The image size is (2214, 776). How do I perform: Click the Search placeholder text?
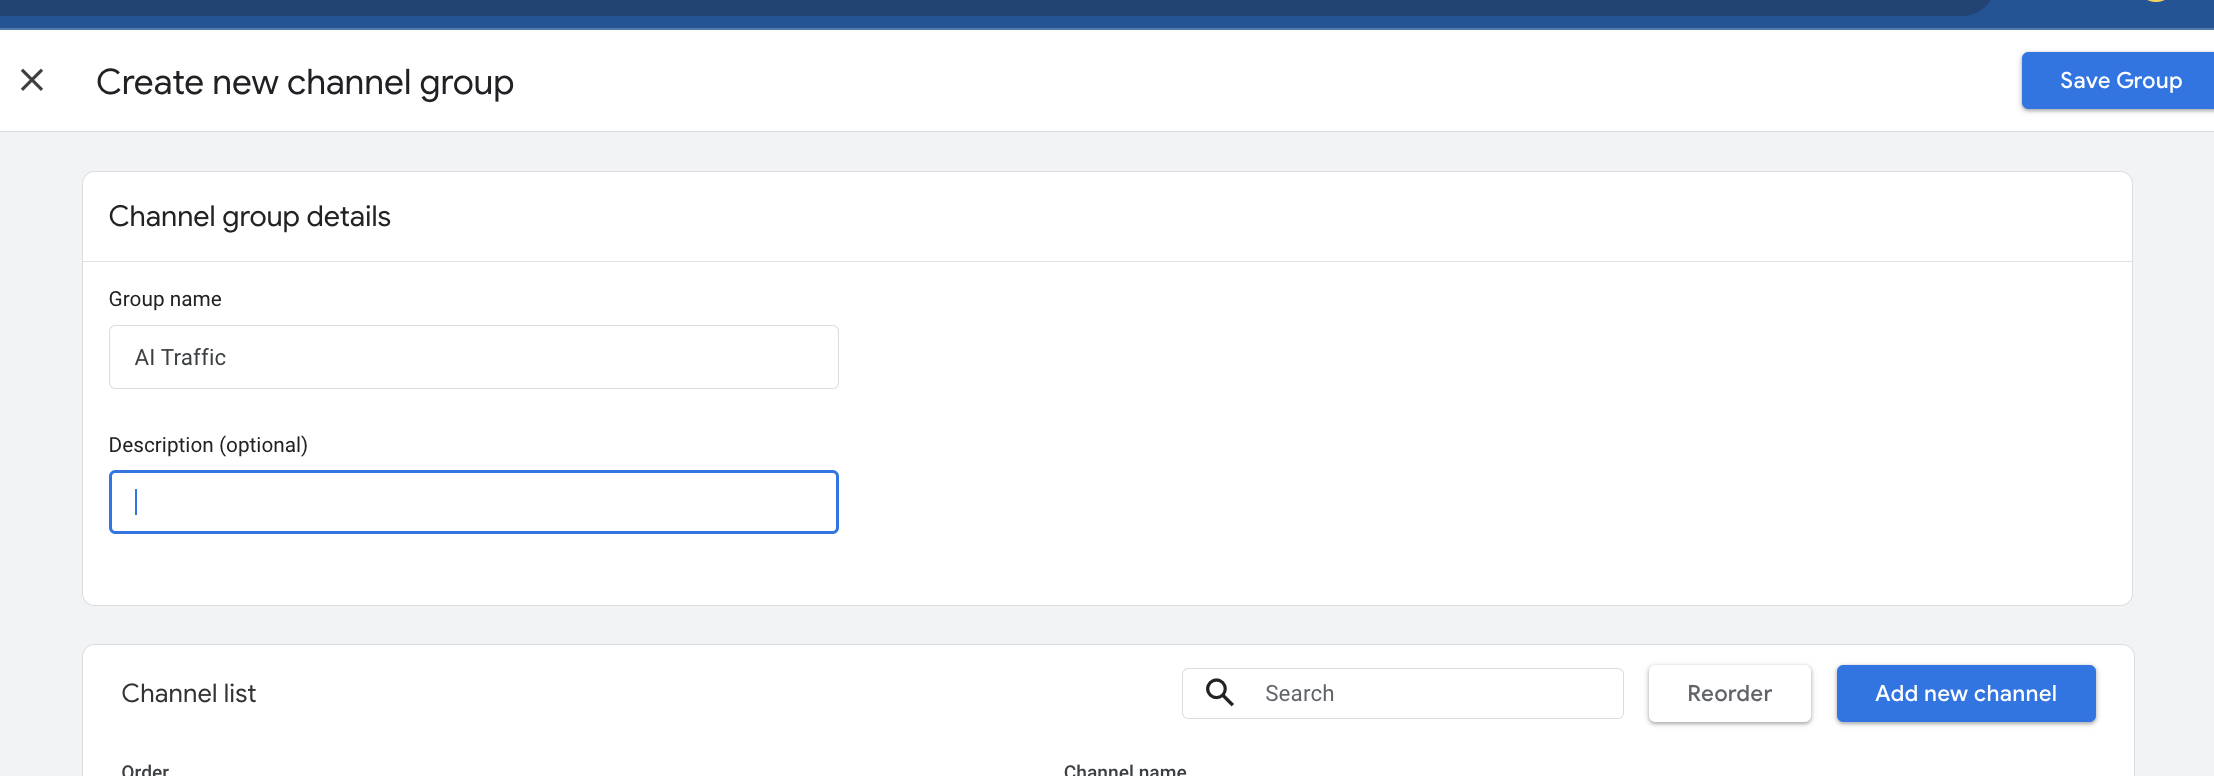click(1299, 693)
